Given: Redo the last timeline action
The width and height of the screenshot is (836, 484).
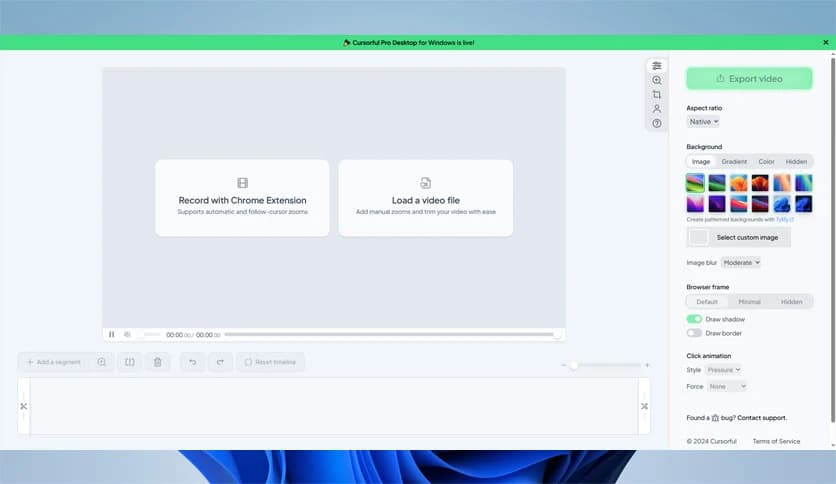Looking at the screenshot, I should 220,362.
